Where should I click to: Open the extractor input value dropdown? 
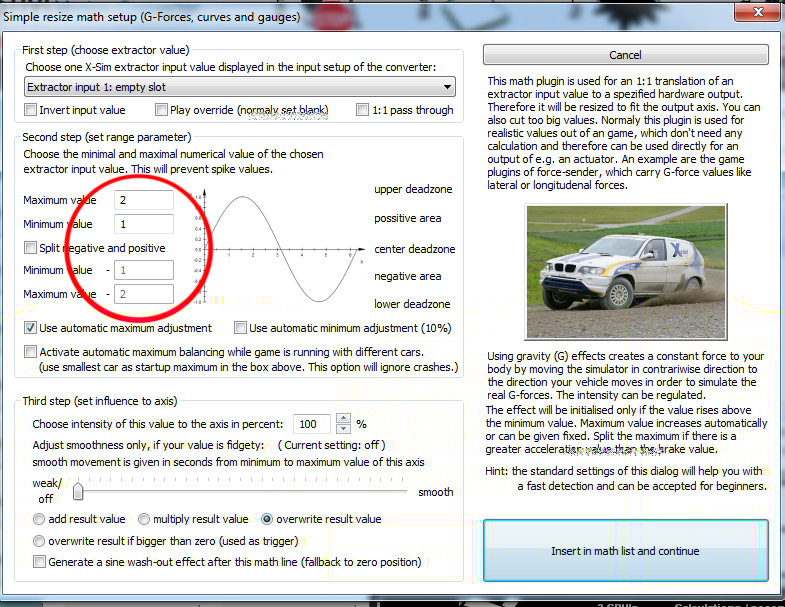click(x=239, y=87)
